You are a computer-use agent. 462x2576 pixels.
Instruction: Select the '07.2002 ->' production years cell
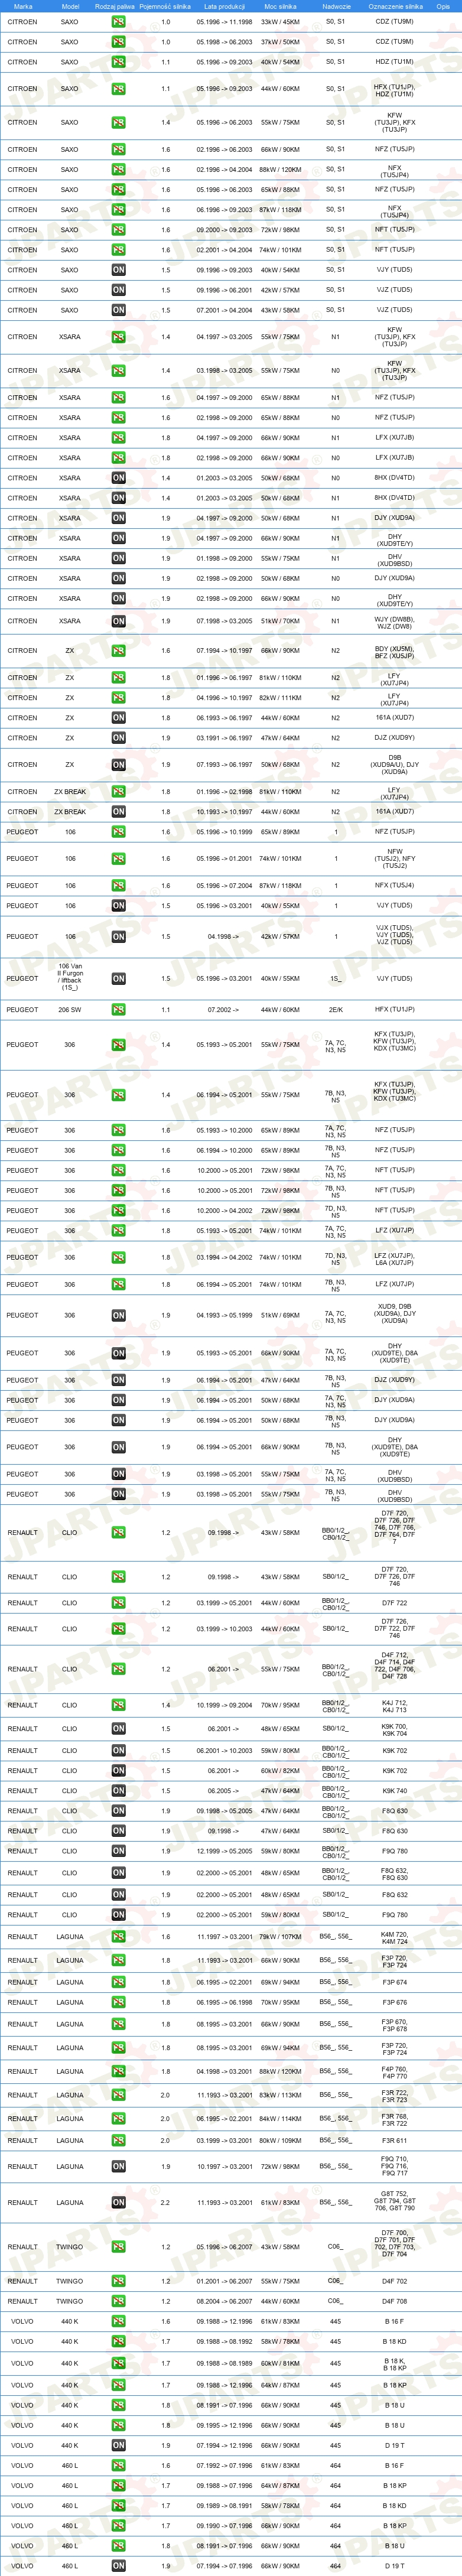tap(224, 1010)
